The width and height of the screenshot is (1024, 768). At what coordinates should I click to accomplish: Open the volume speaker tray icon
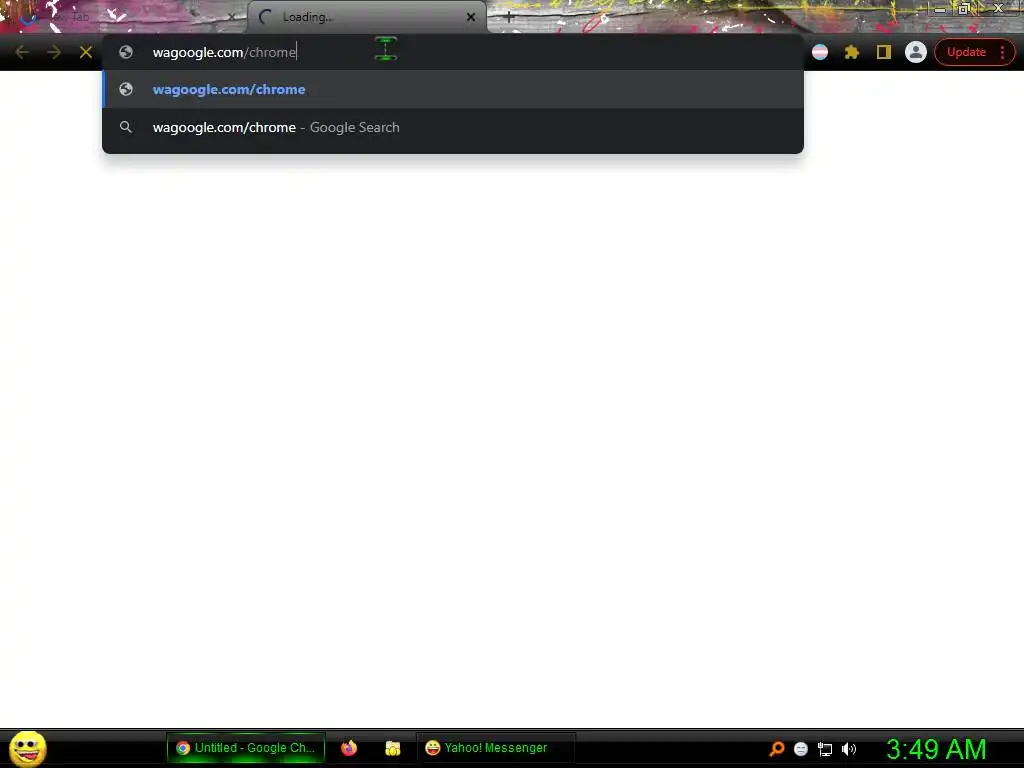click(x=849, y=749)
